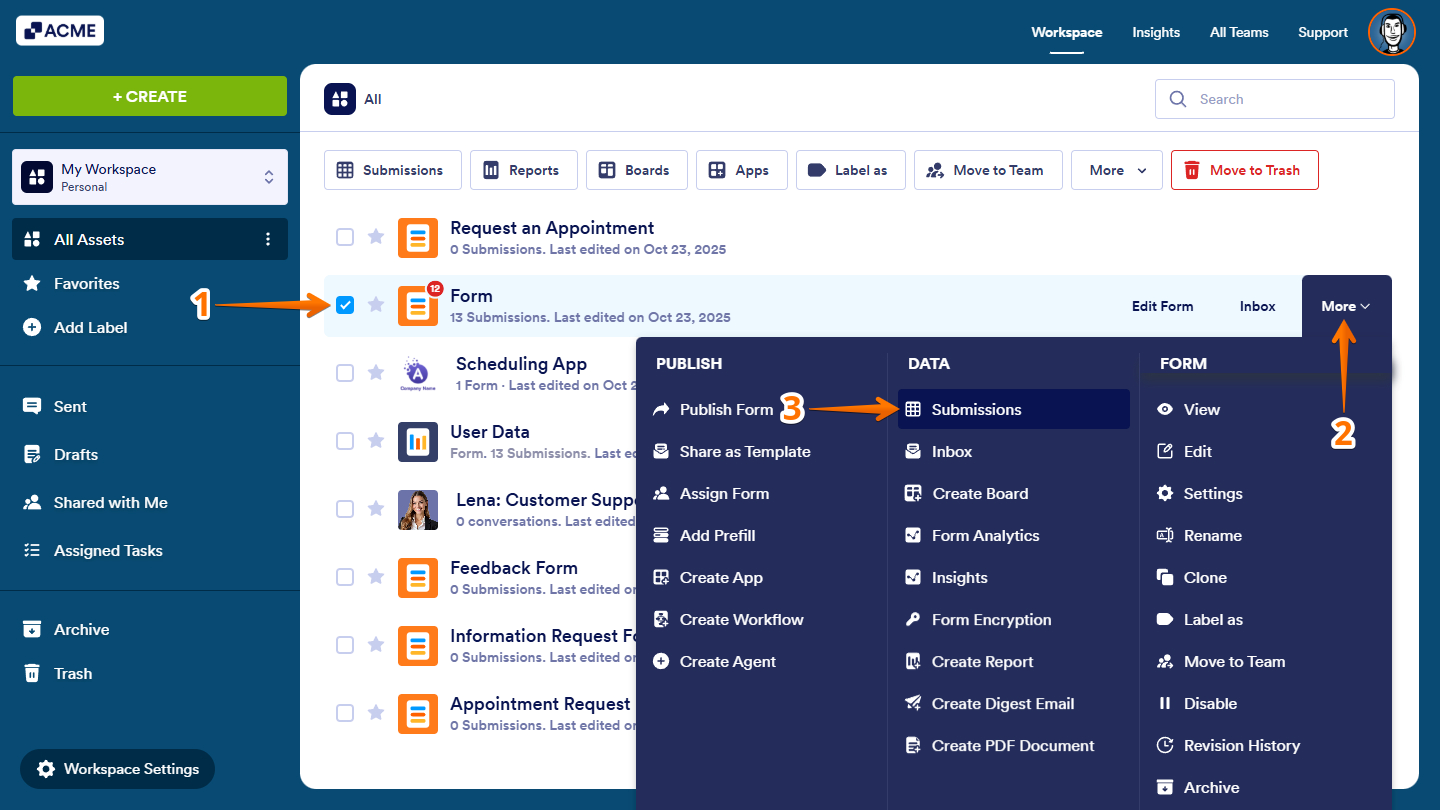Click the Request an Appointment form icon
This screenshot has height=810, width=1440.
418,238
